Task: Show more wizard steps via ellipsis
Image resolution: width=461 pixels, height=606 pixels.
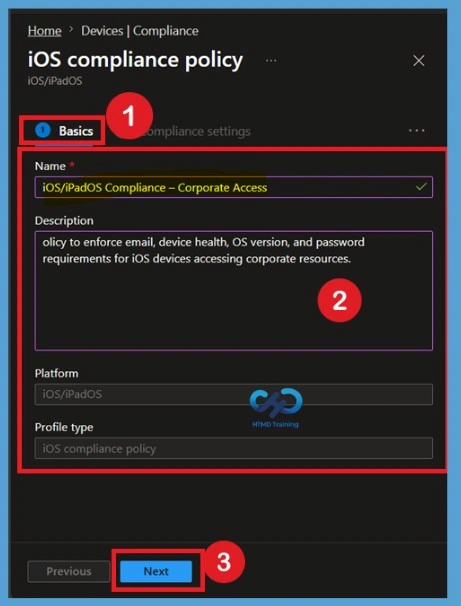Action: [417, 131]
